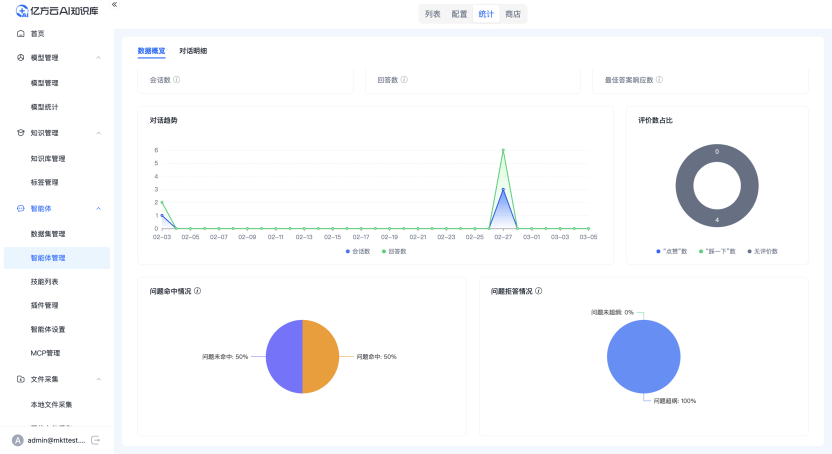Select the 数据概览 sub-tab
Viewport: 832px width, 454px height.
click(x=151, y=51)
